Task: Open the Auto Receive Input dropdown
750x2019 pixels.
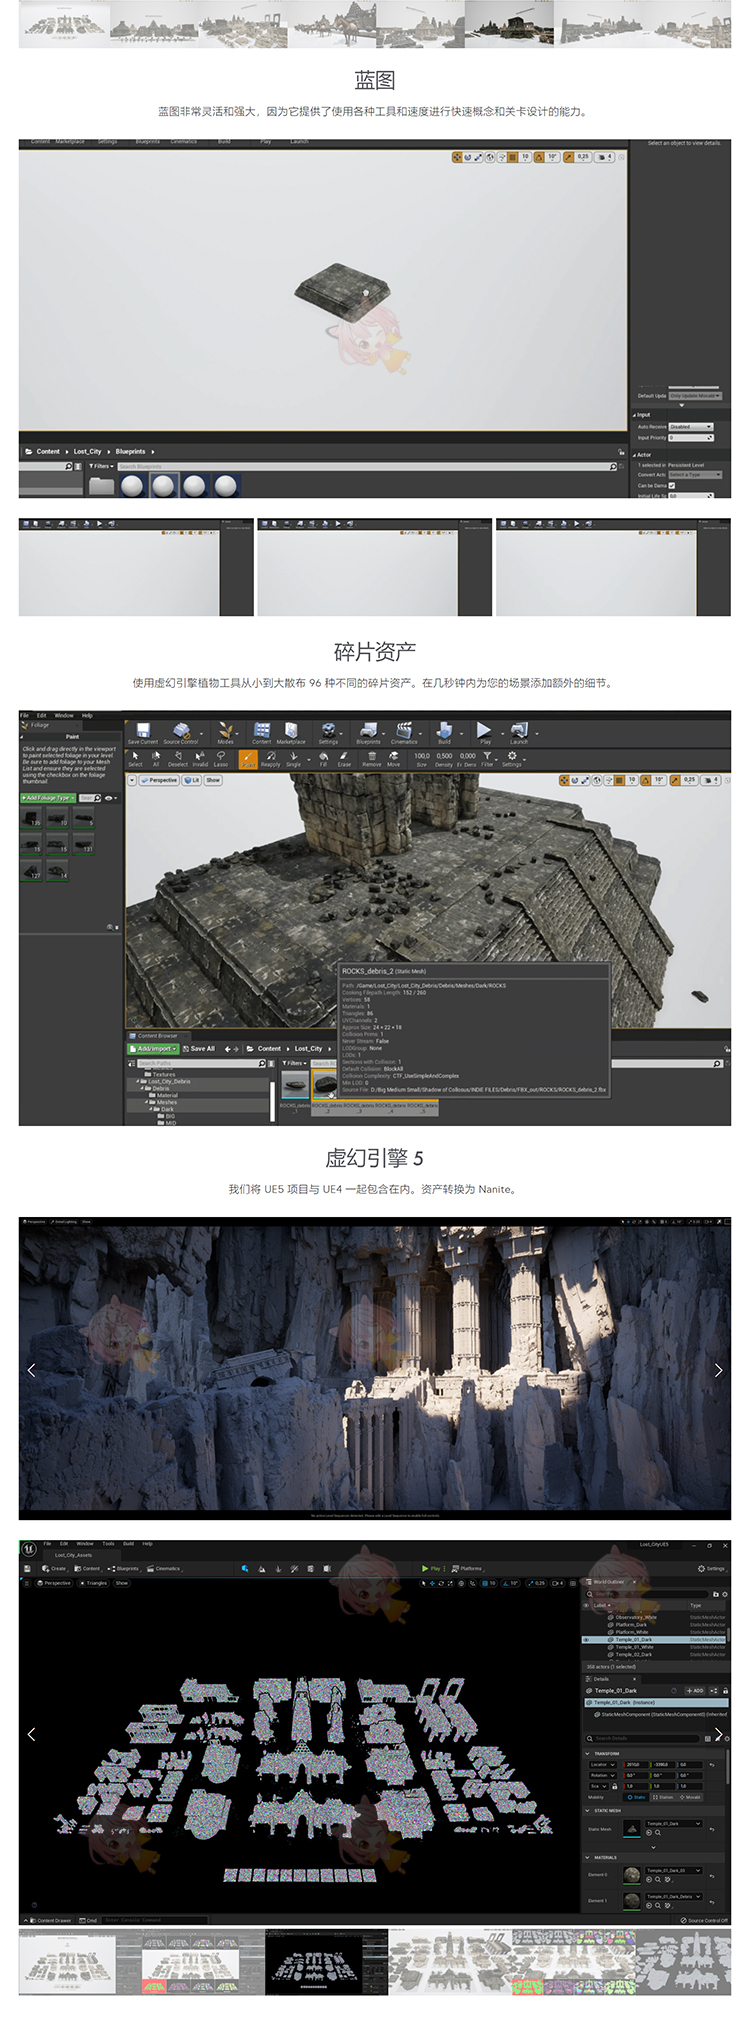Action: (691, 427)
